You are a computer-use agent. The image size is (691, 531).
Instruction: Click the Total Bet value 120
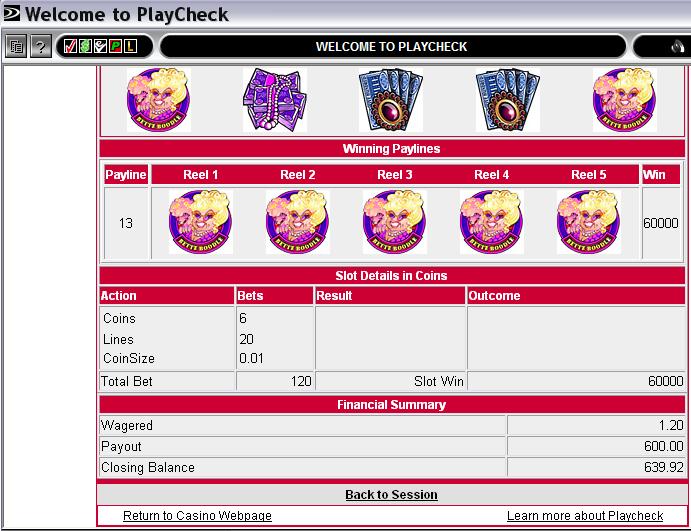pos(301,381)
